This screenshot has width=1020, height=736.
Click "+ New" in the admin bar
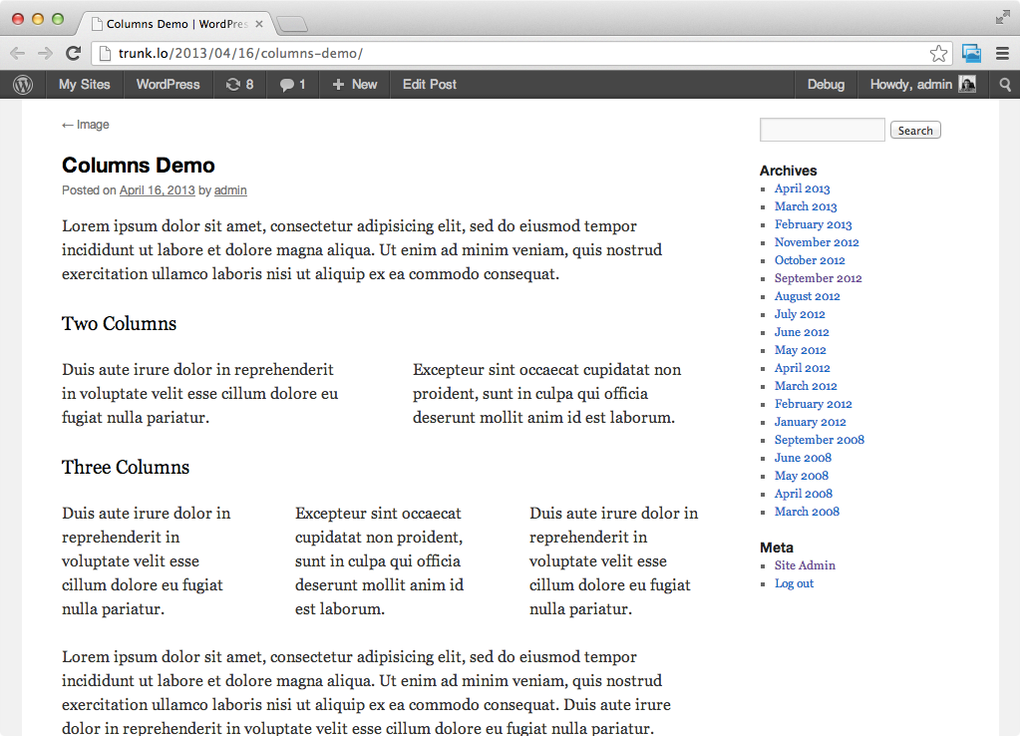(x=353, y=85)
